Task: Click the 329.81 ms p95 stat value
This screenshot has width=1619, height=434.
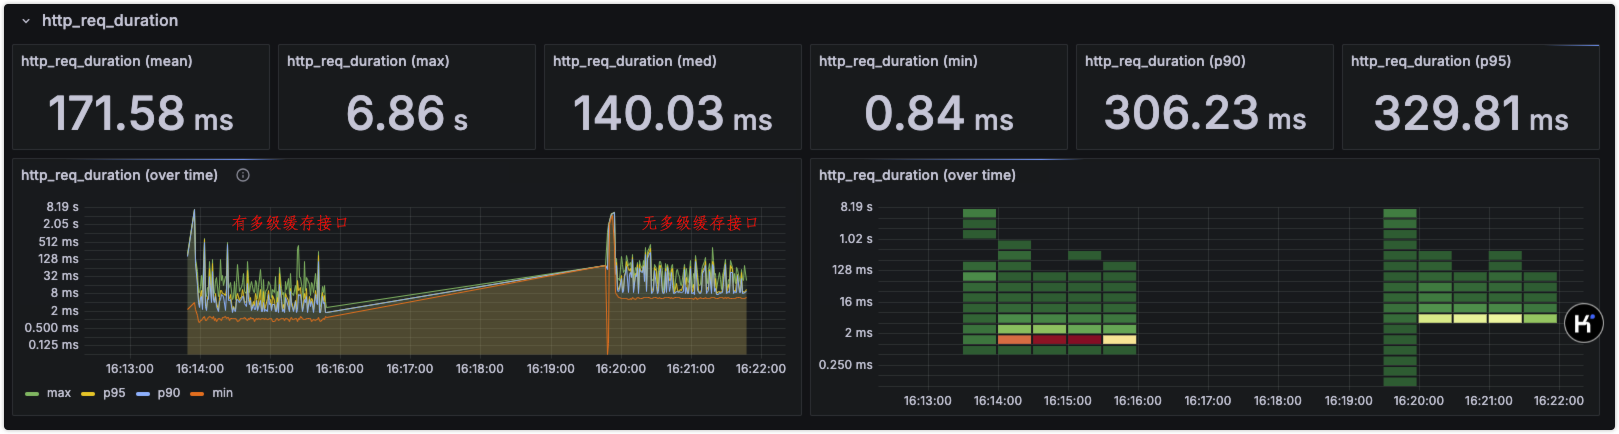Action: point(1471,113)
